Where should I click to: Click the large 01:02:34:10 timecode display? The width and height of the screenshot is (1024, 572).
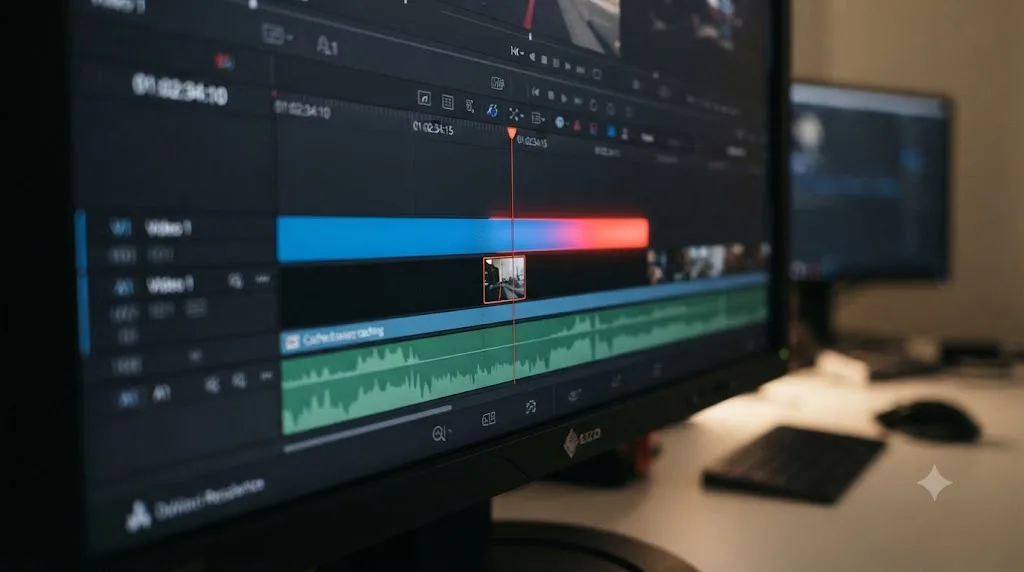click(x=180, y=89)
